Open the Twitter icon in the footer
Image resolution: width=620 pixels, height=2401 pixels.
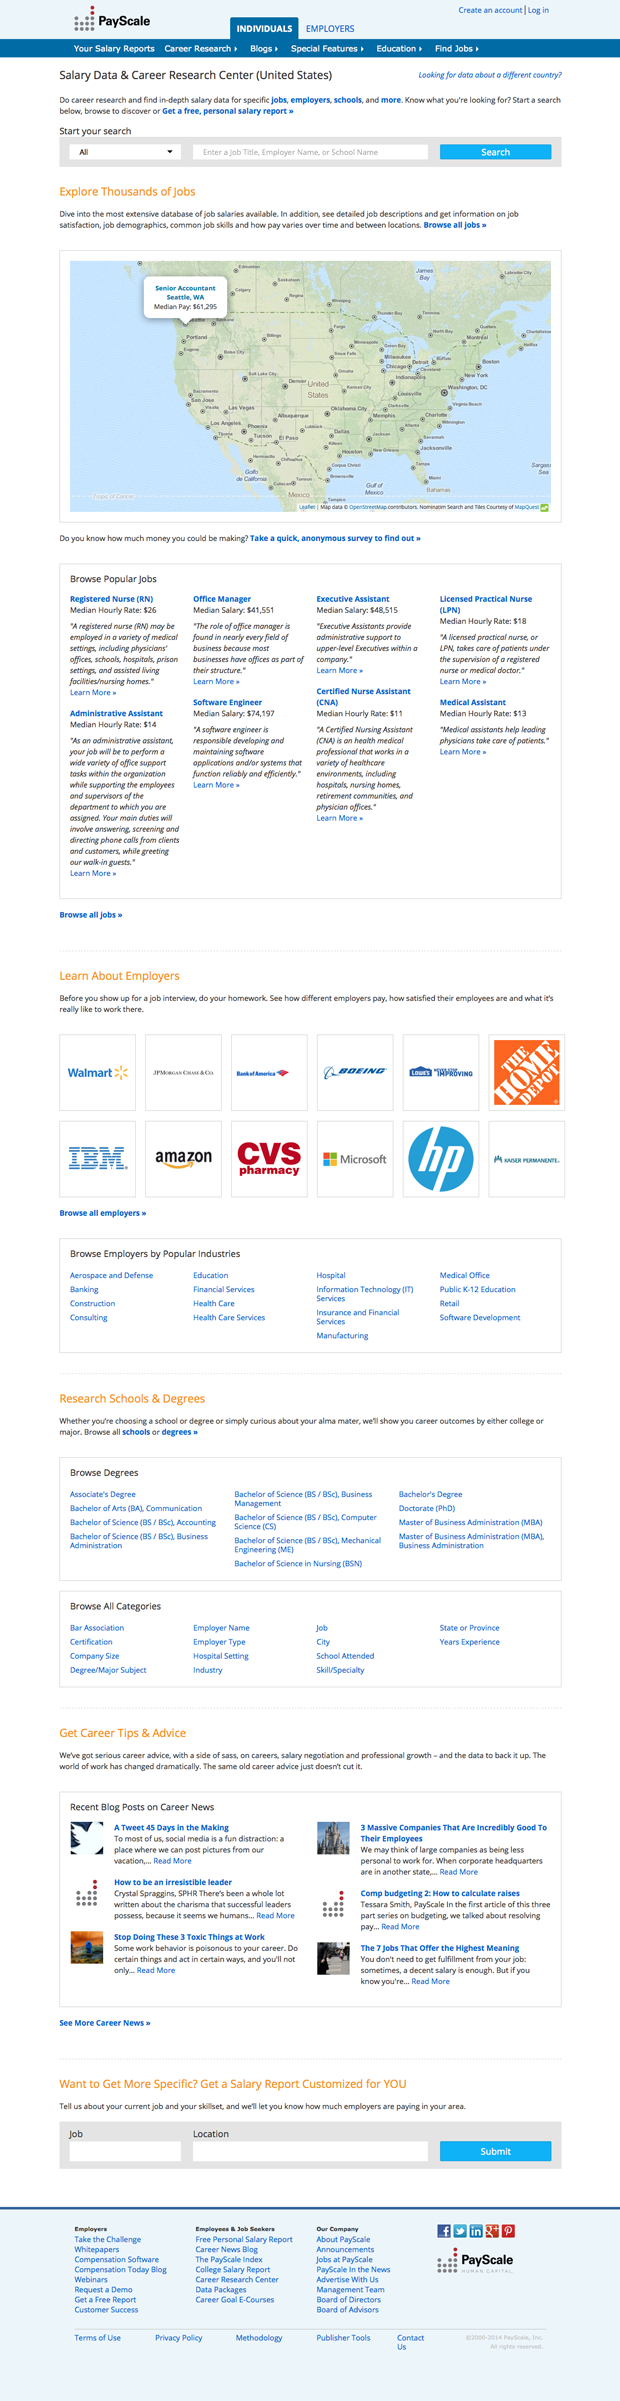460,2231
